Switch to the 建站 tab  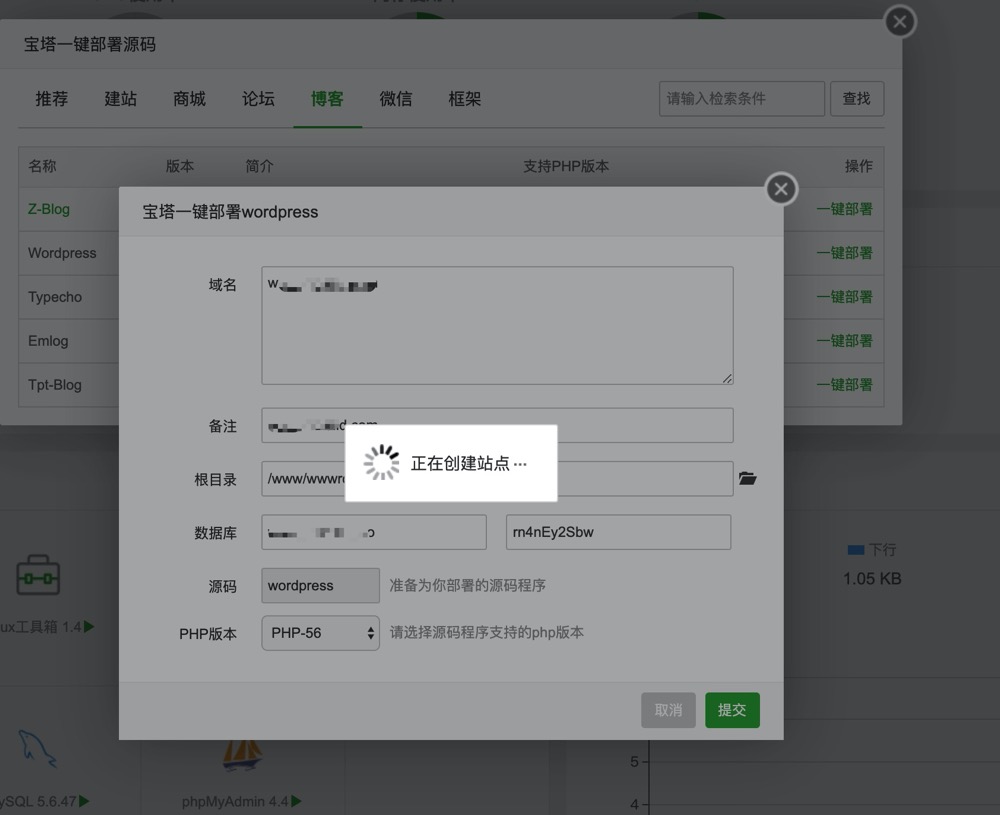[121, 99]
